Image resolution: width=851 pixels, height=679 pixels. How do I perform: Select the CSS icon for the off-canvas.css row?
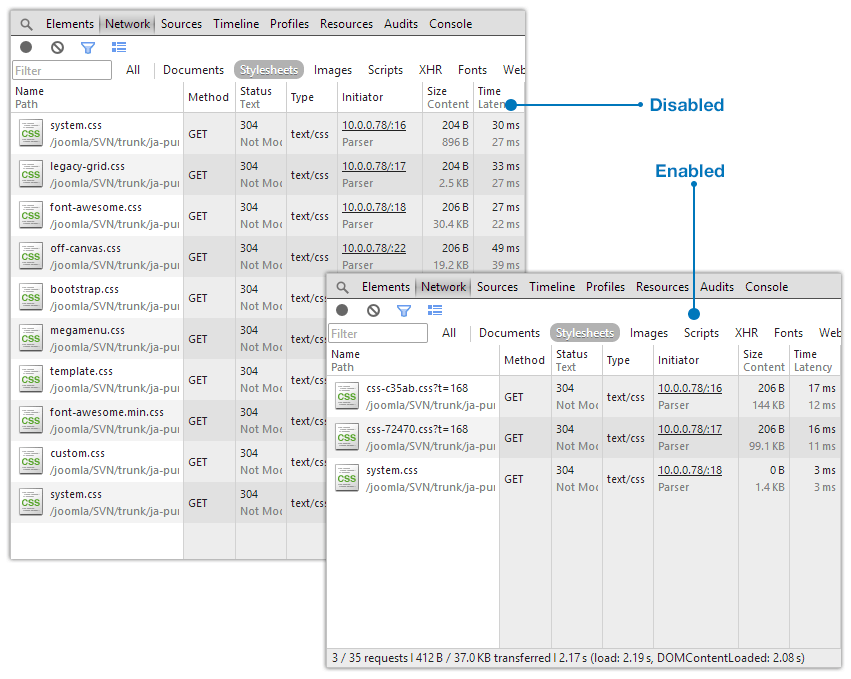(x=31, y=256)
